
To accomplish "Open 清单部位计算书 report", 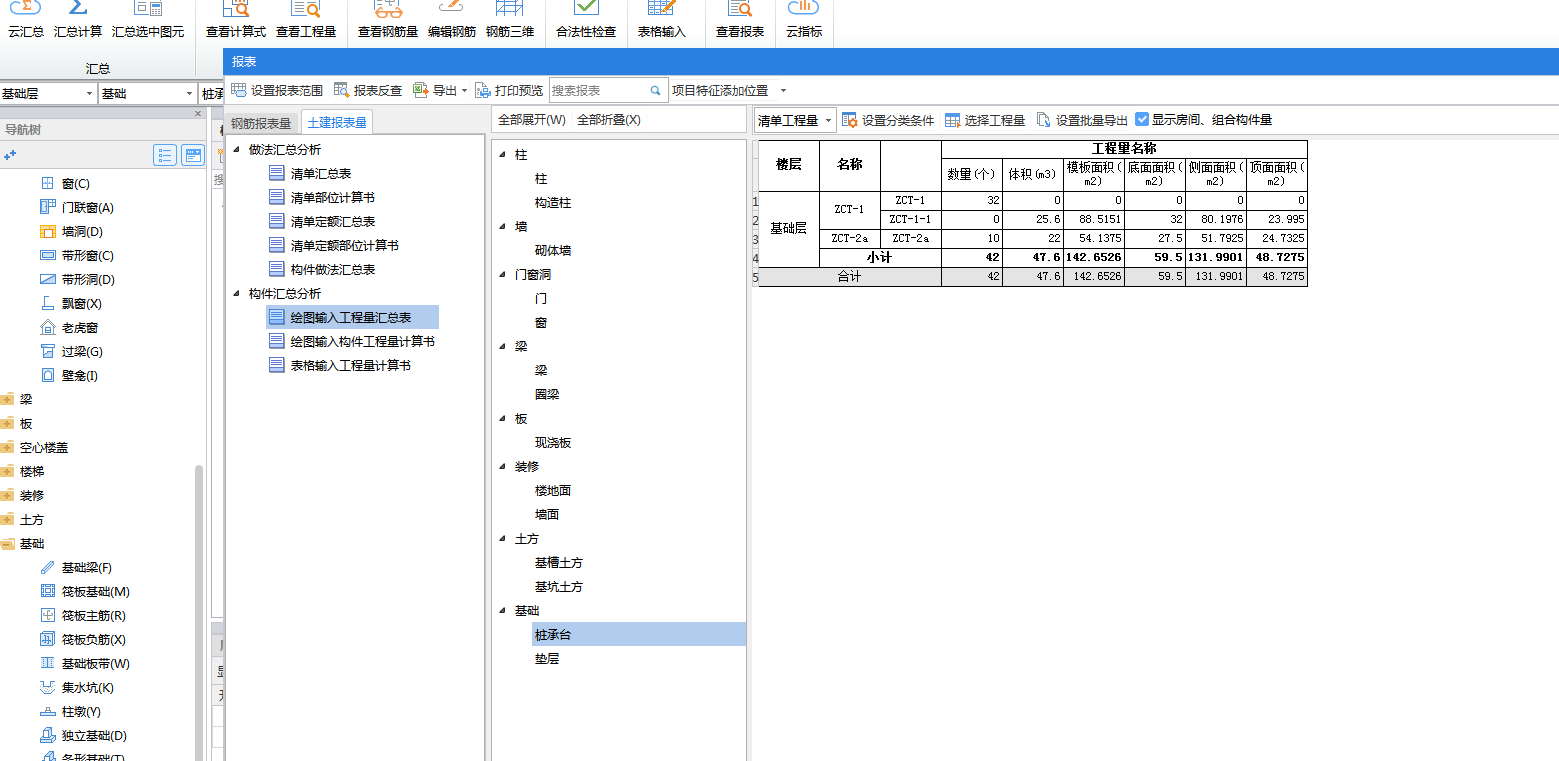I will [322, 198].
